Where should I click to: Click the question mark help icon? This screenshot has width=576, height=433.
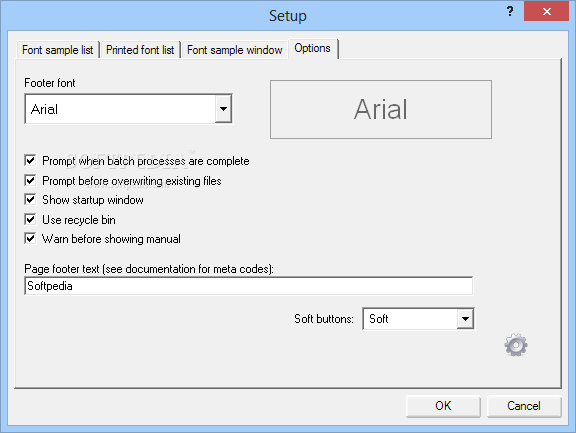tap(510, 11)
